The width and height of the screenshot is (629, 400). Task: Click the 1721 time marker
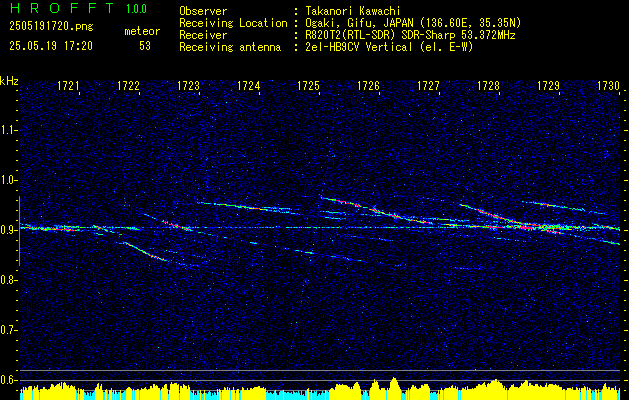(68, 86)
